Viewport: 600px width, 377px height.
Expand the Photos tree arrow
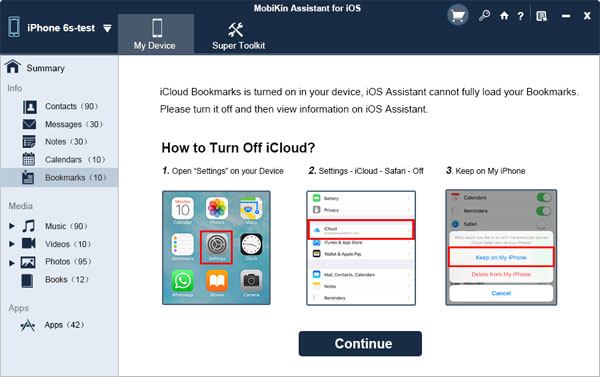(x=12, y=263)
